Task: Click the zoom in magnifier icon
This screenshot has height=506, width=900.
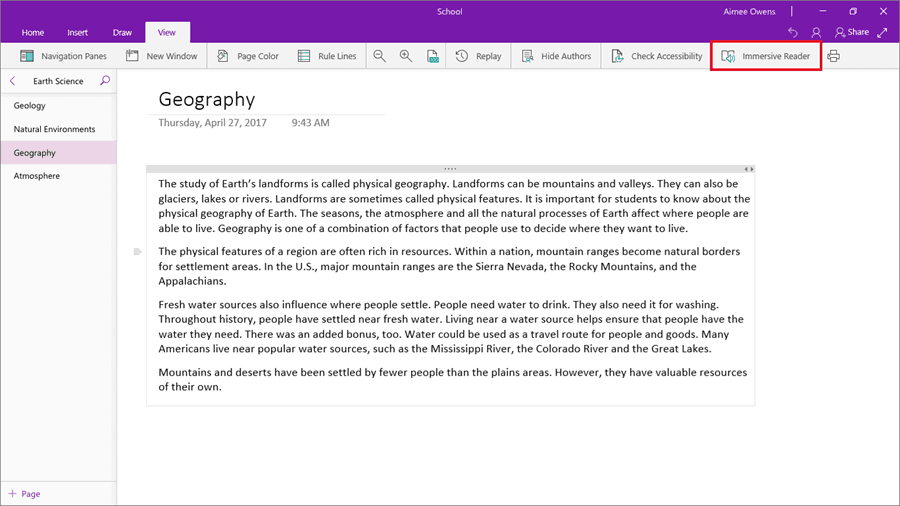Action: pyautogui.click(x=406, y=56)
